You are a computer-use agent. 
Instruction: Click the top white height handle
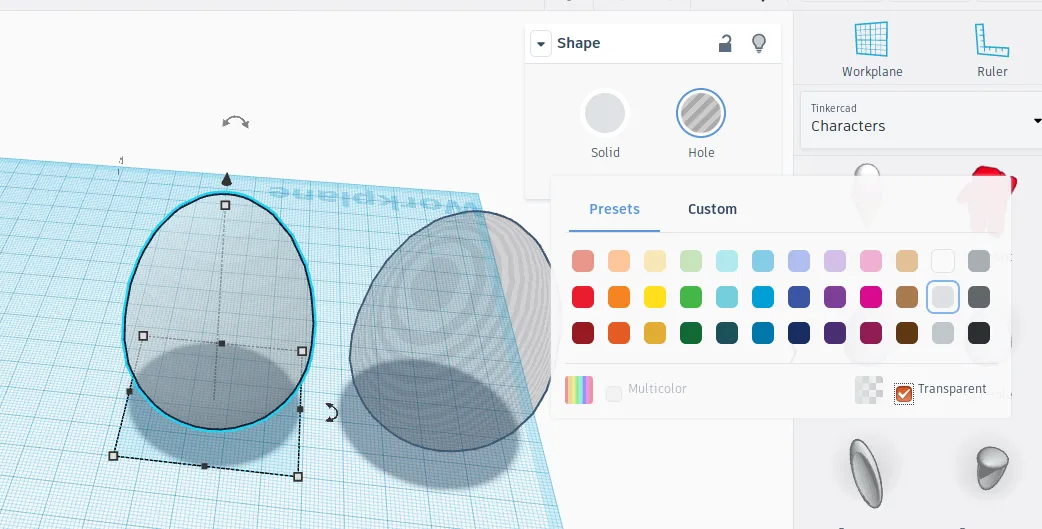click(x=225, y=205)
